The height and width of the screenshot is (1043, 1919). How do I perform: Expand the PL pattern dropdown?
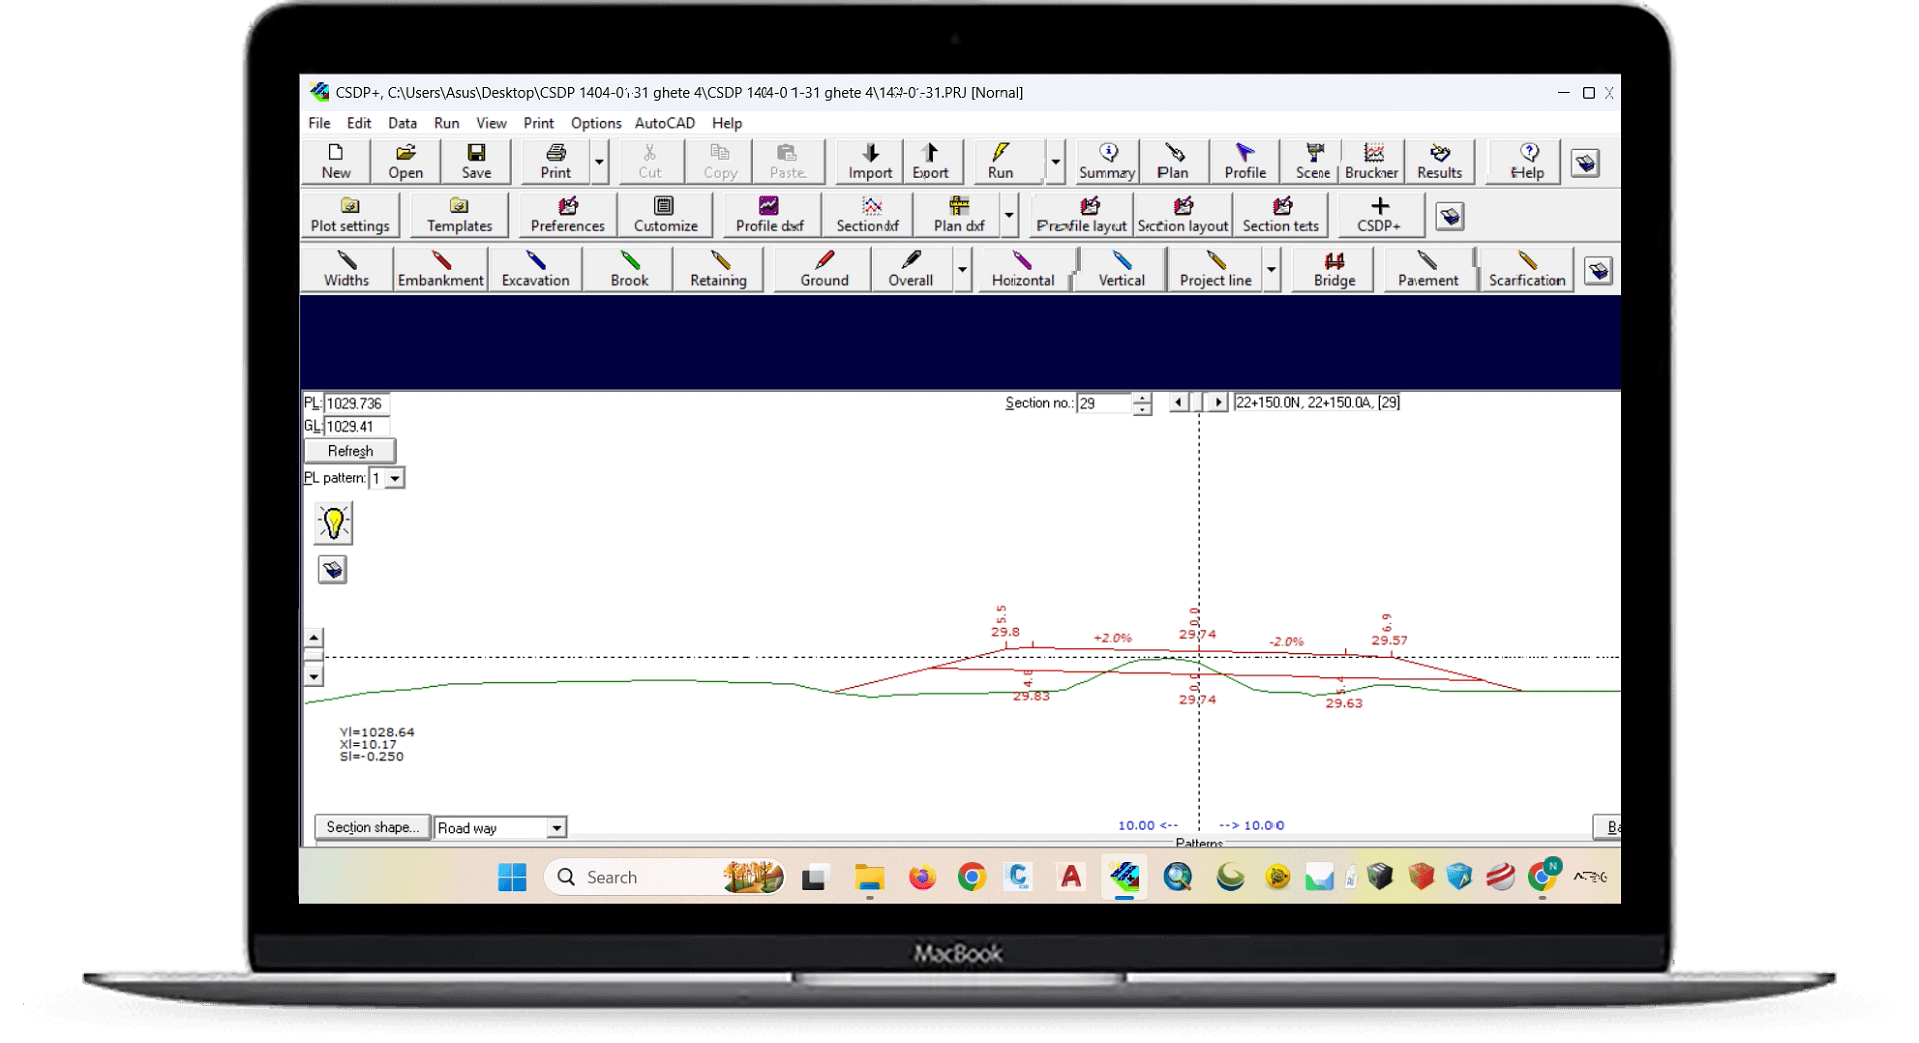(395, 479)
